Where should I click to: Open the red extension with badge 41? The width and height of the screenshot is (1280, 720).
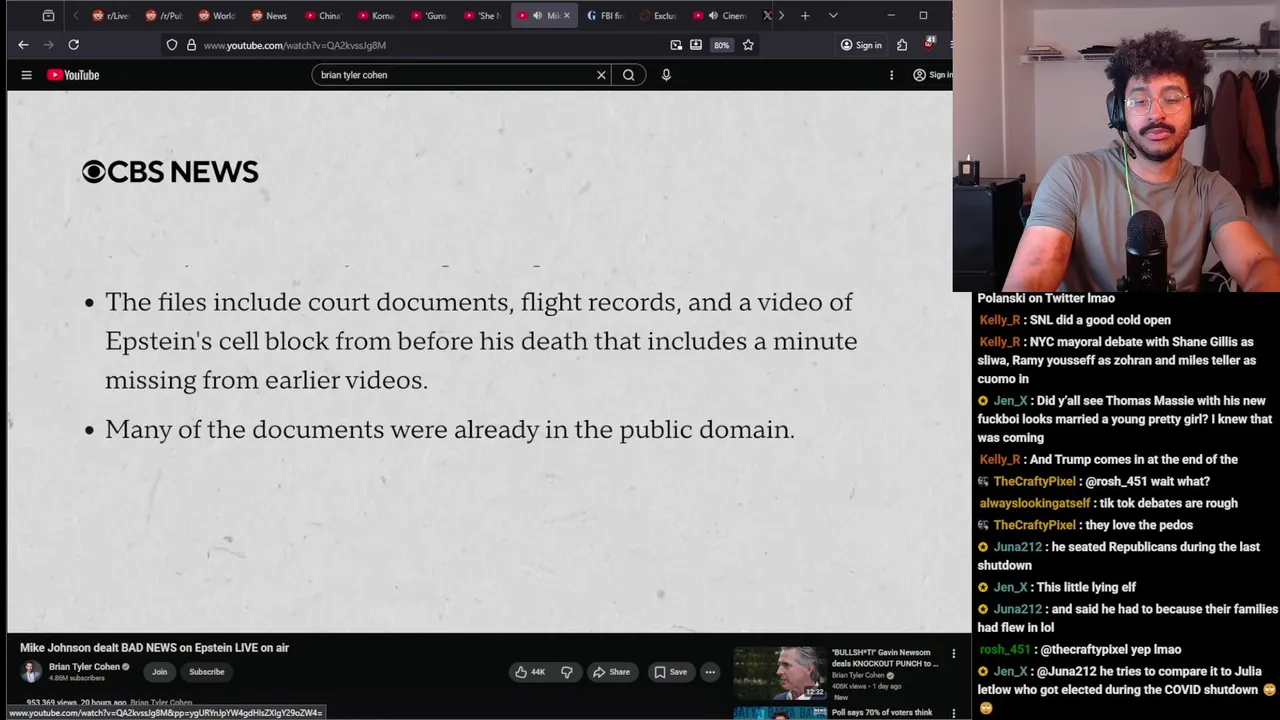929,44
